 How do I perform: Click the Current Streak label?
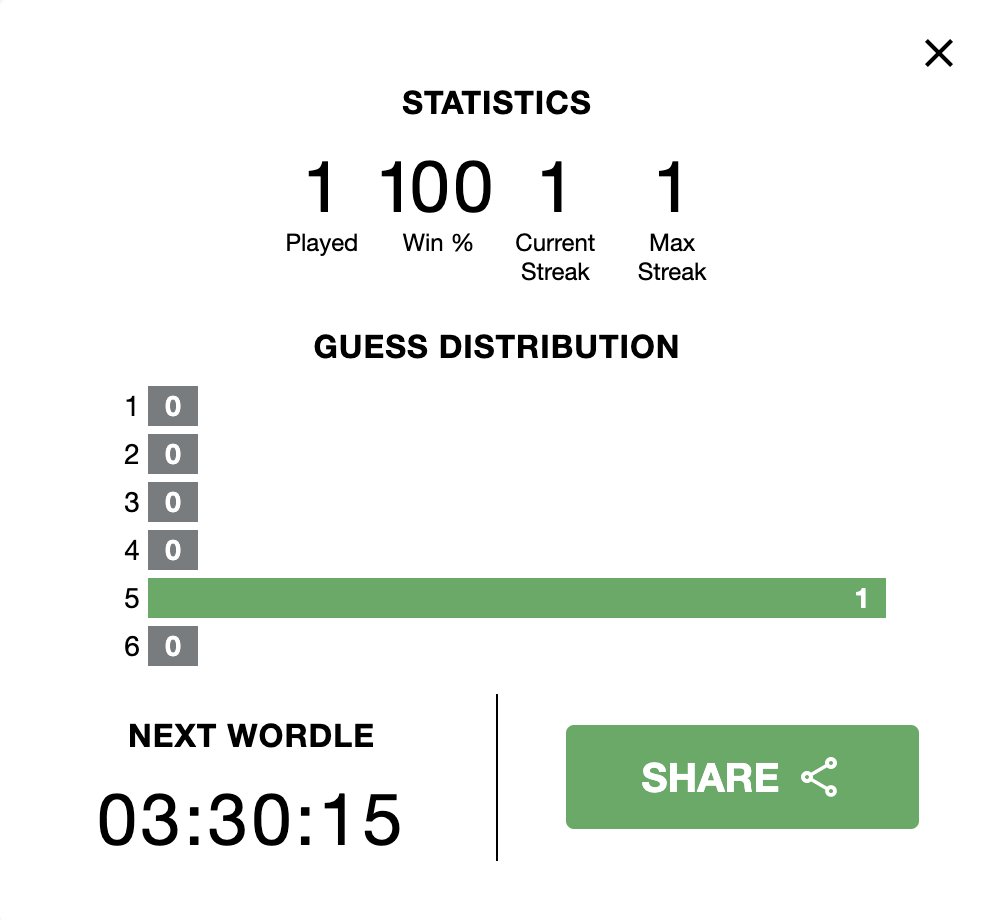pos(555,257)
